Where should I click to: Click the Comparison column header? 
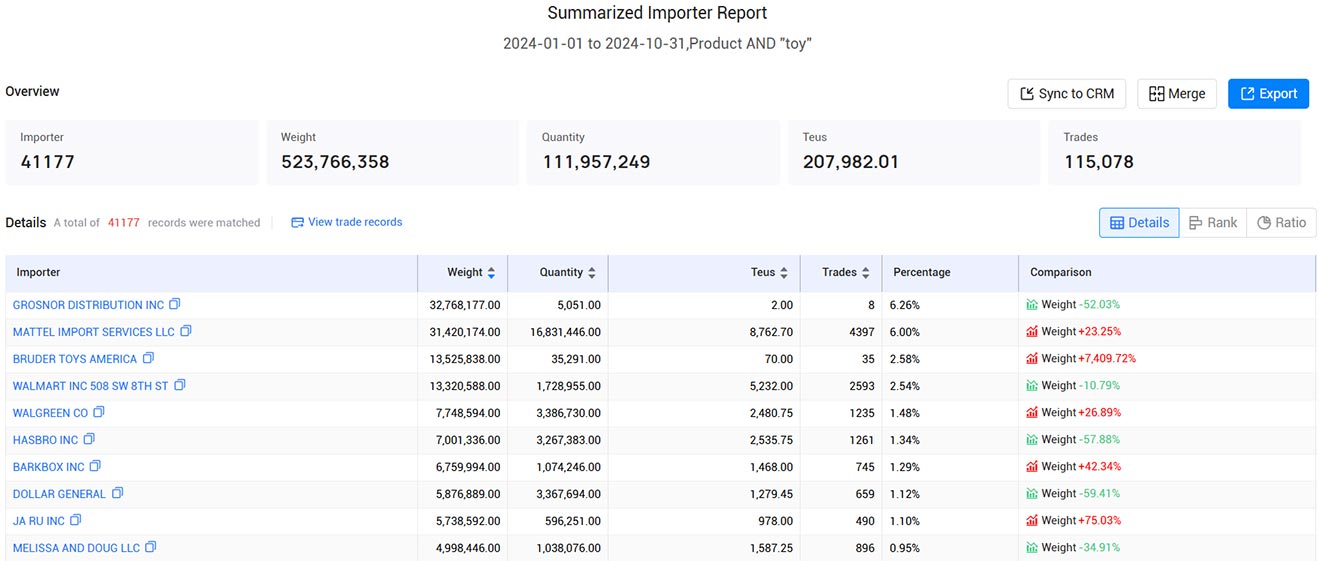pyautogui.click(x=1167, y=272)
